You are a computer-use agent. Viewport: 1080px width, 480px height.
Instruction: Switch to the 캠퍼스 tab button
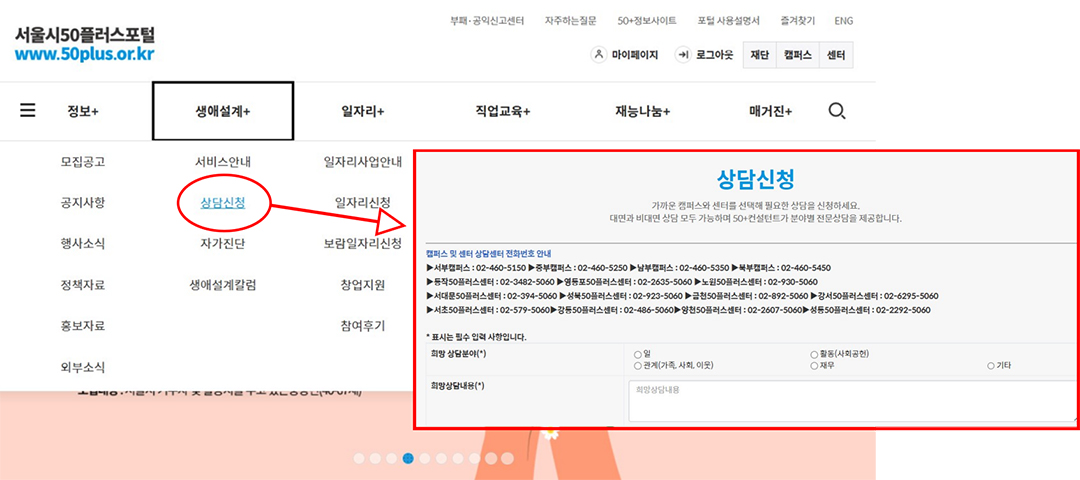click(797, 55)
